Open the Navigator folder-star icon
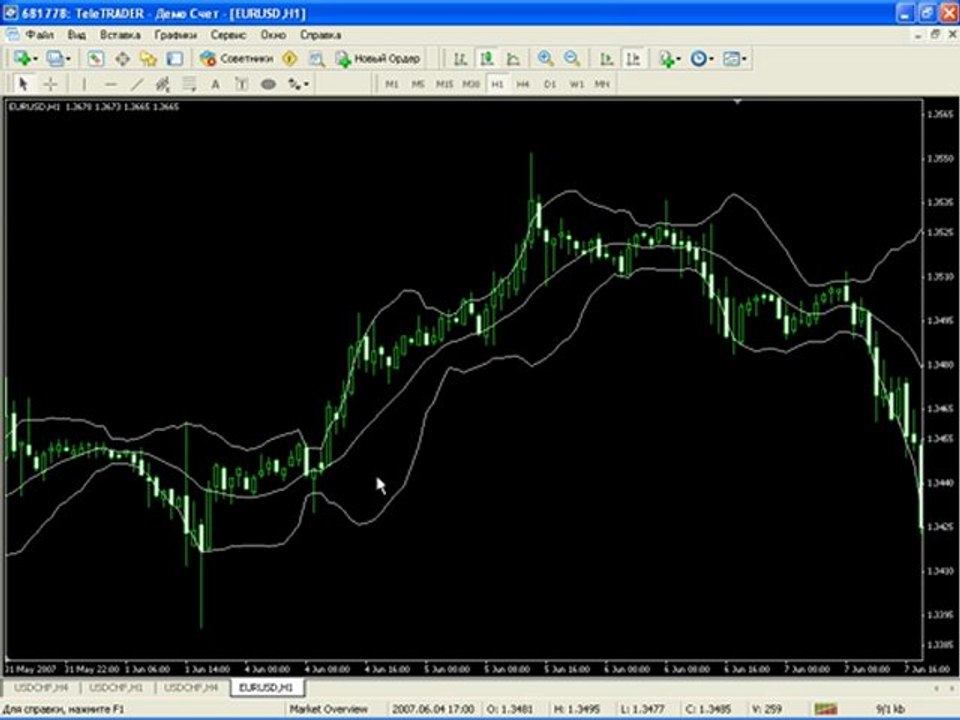 click(148, 59)
